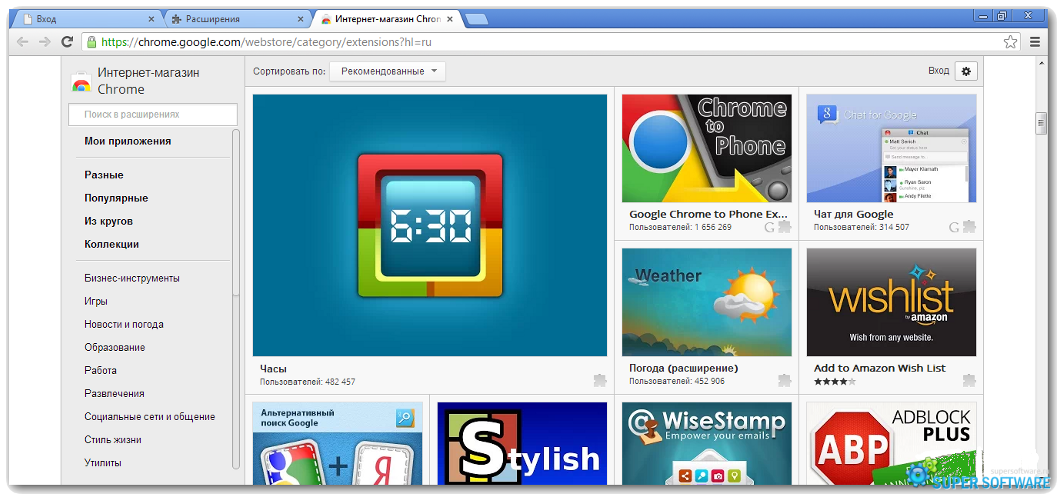Open Мои приложения in the sidebar
1063x500 pixels.
[x=127, y=141]
